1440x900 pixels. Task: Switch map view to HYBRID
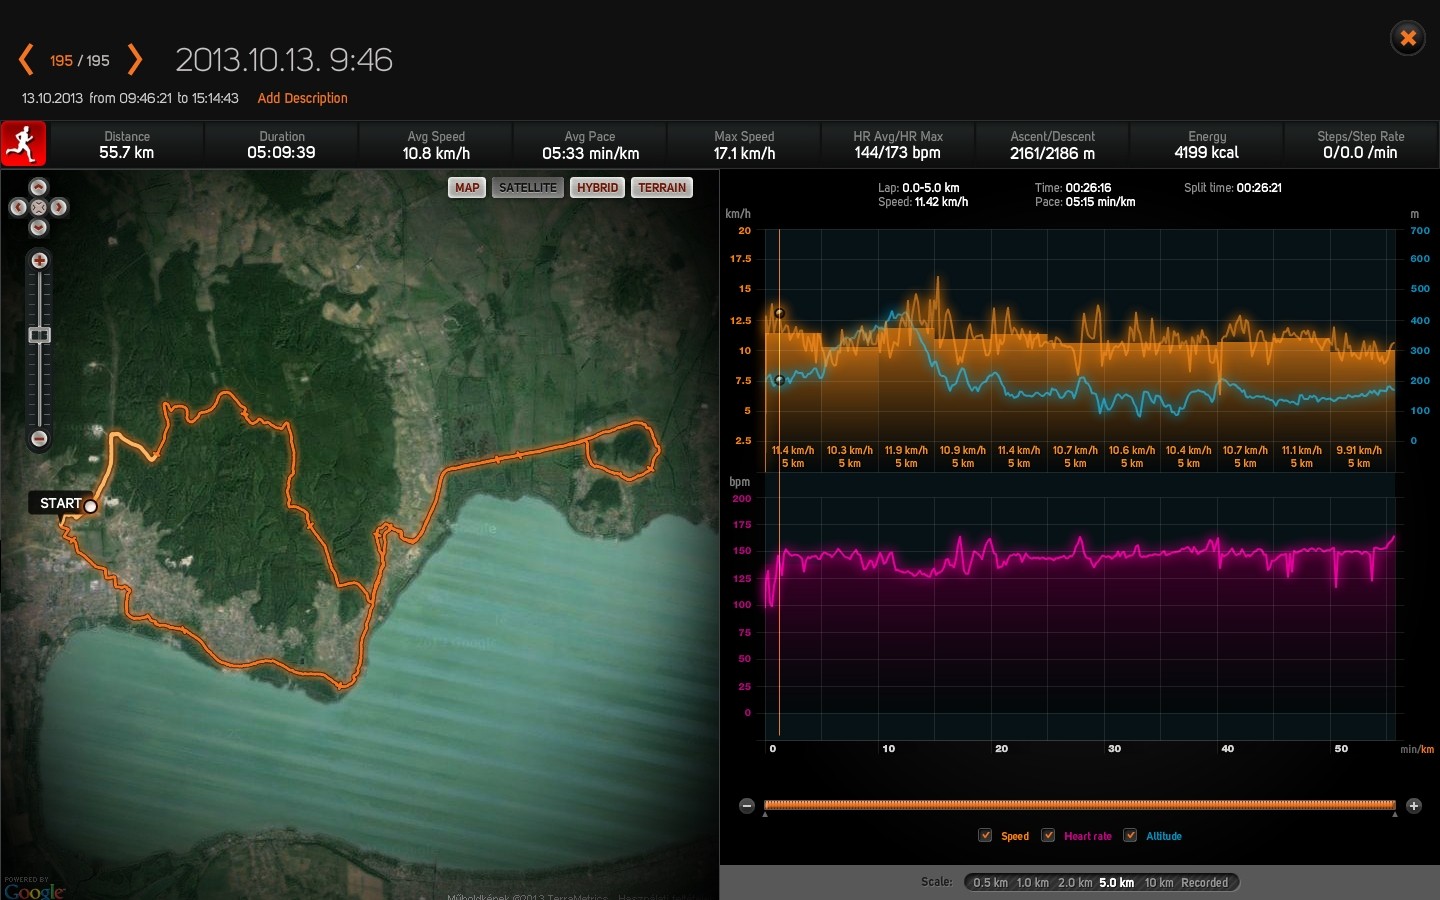tap(597, 188)
